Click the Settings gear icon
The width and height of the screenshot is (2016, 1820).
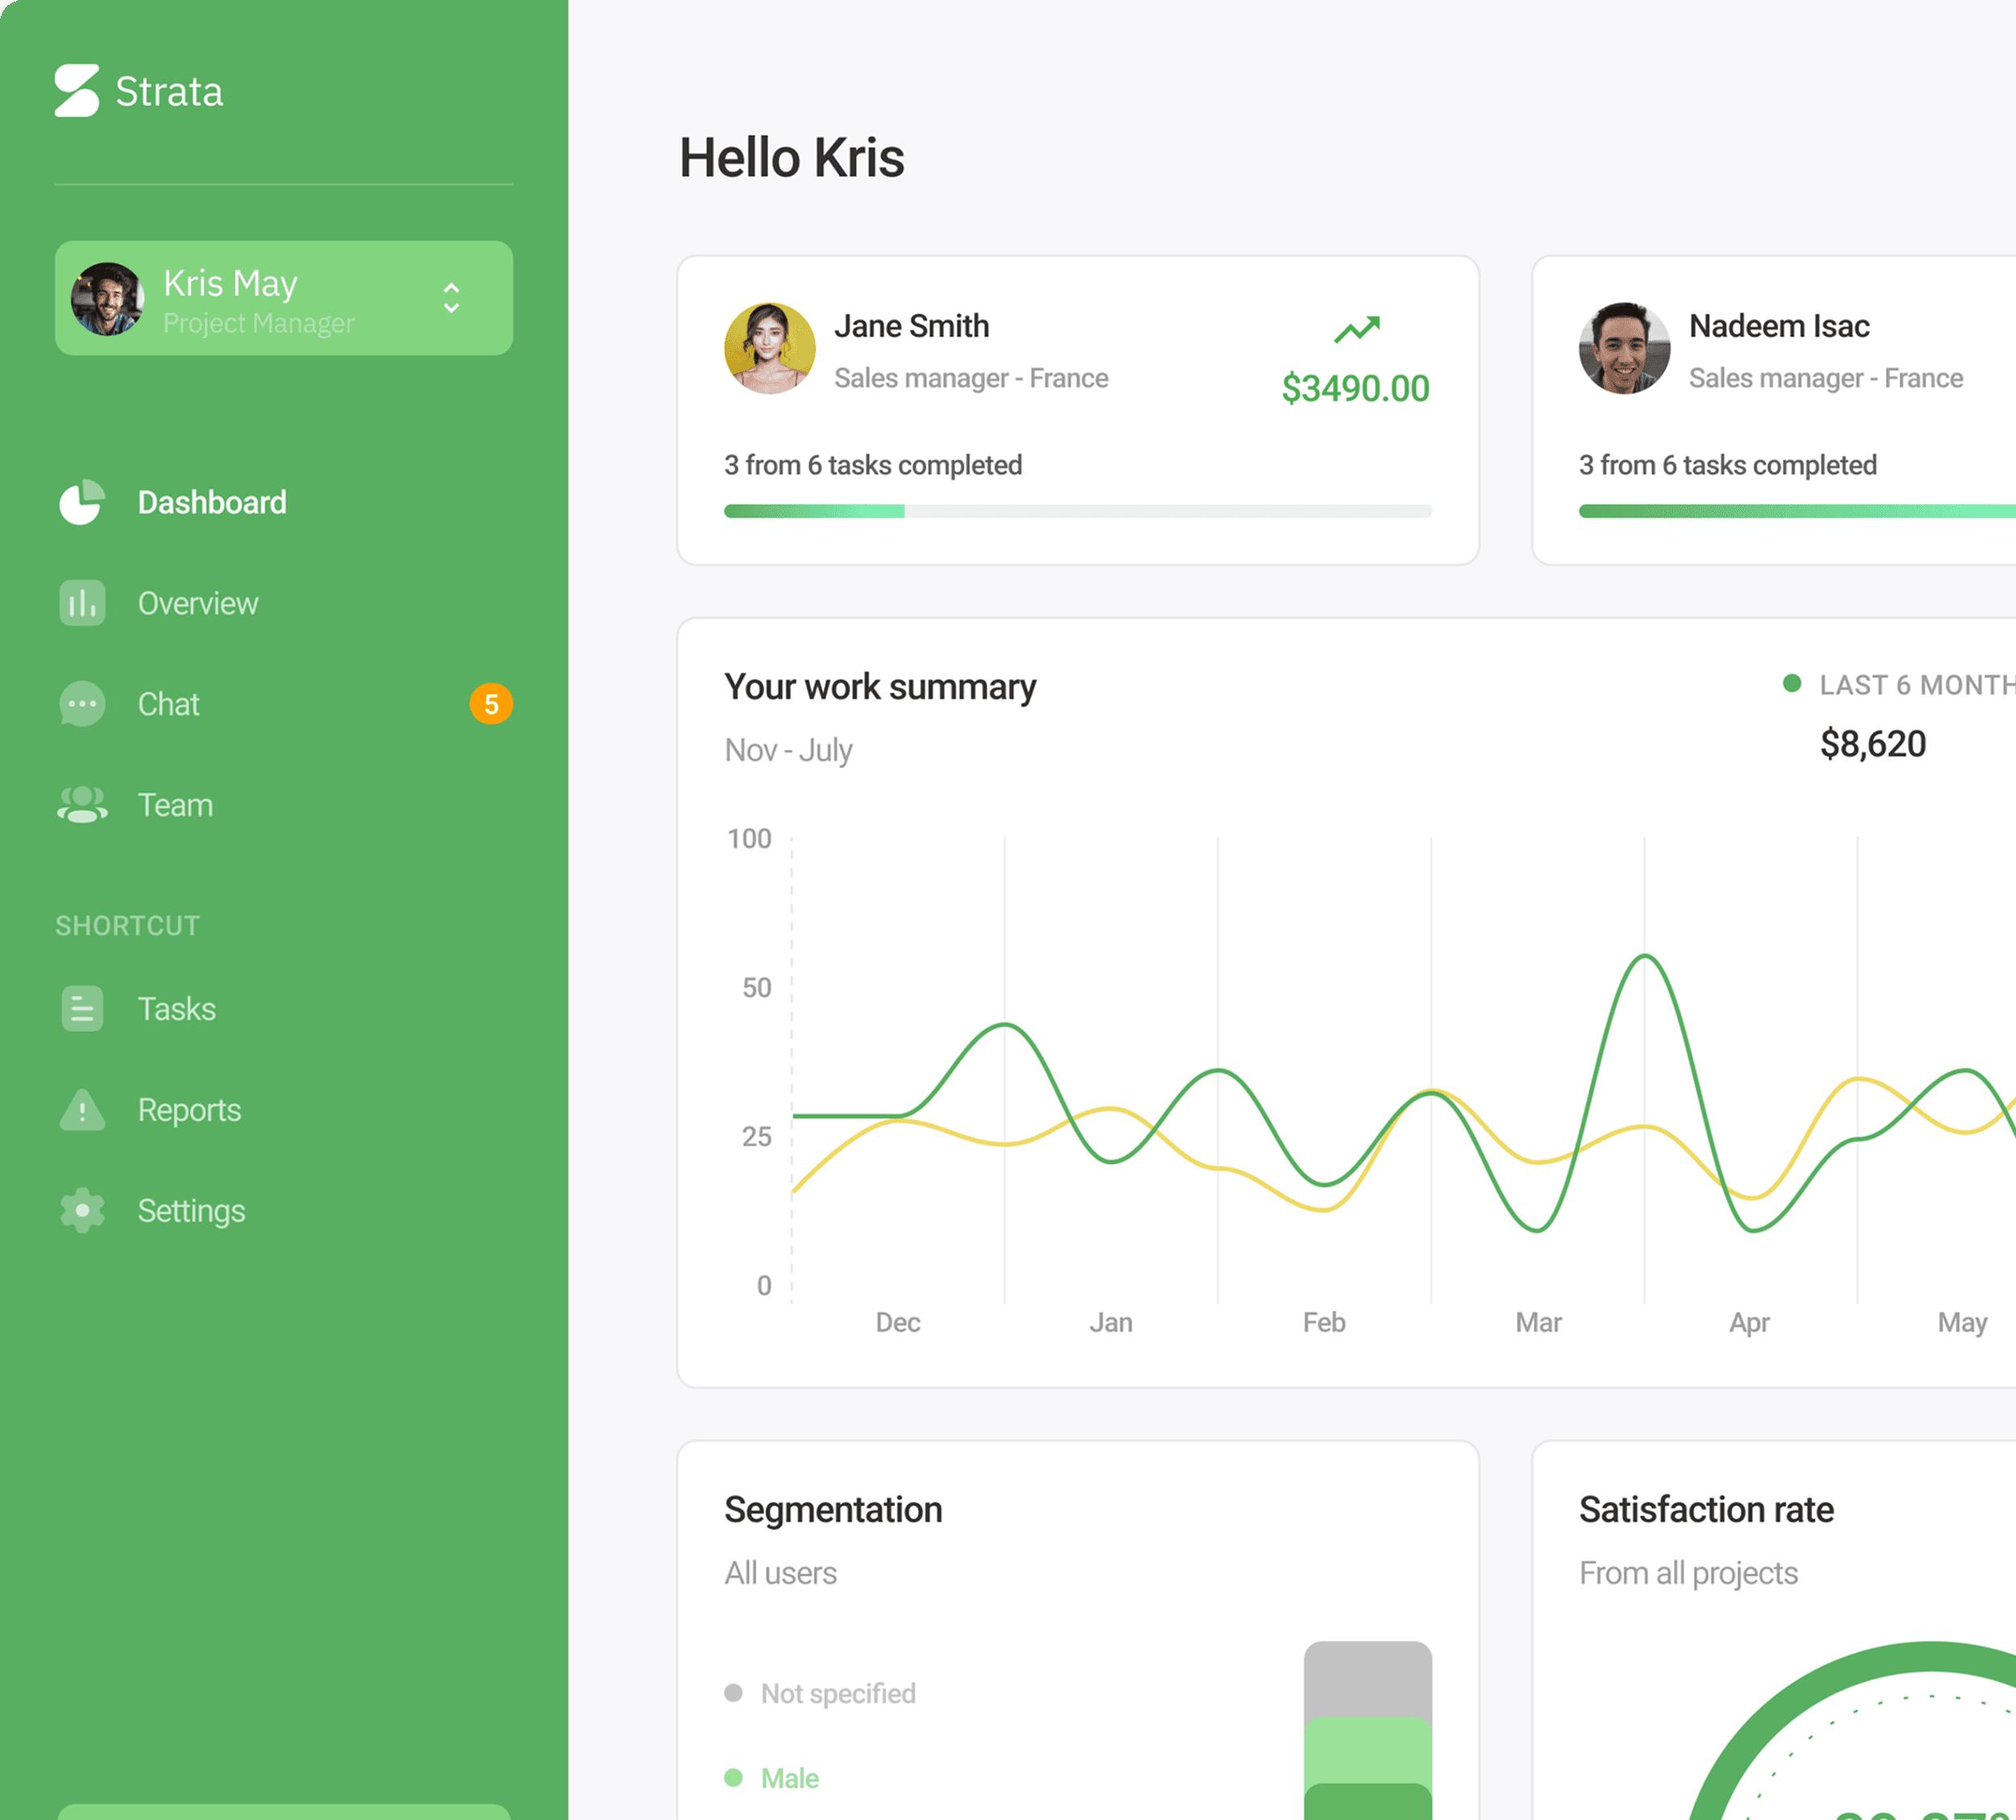point(82,1211)
